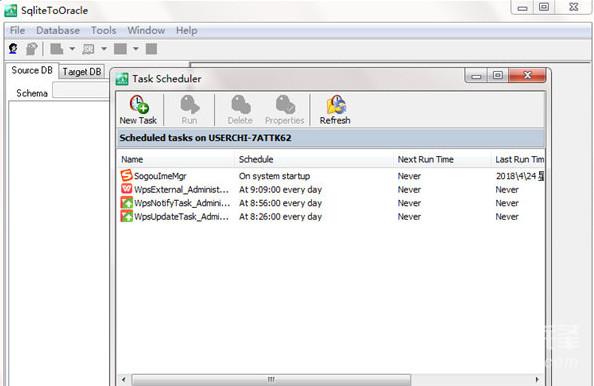Expand dropdown arrow after fourth toolbar icon
This screenshot has width=594, height=386.
pyautogui.click(x=104, y=49)
